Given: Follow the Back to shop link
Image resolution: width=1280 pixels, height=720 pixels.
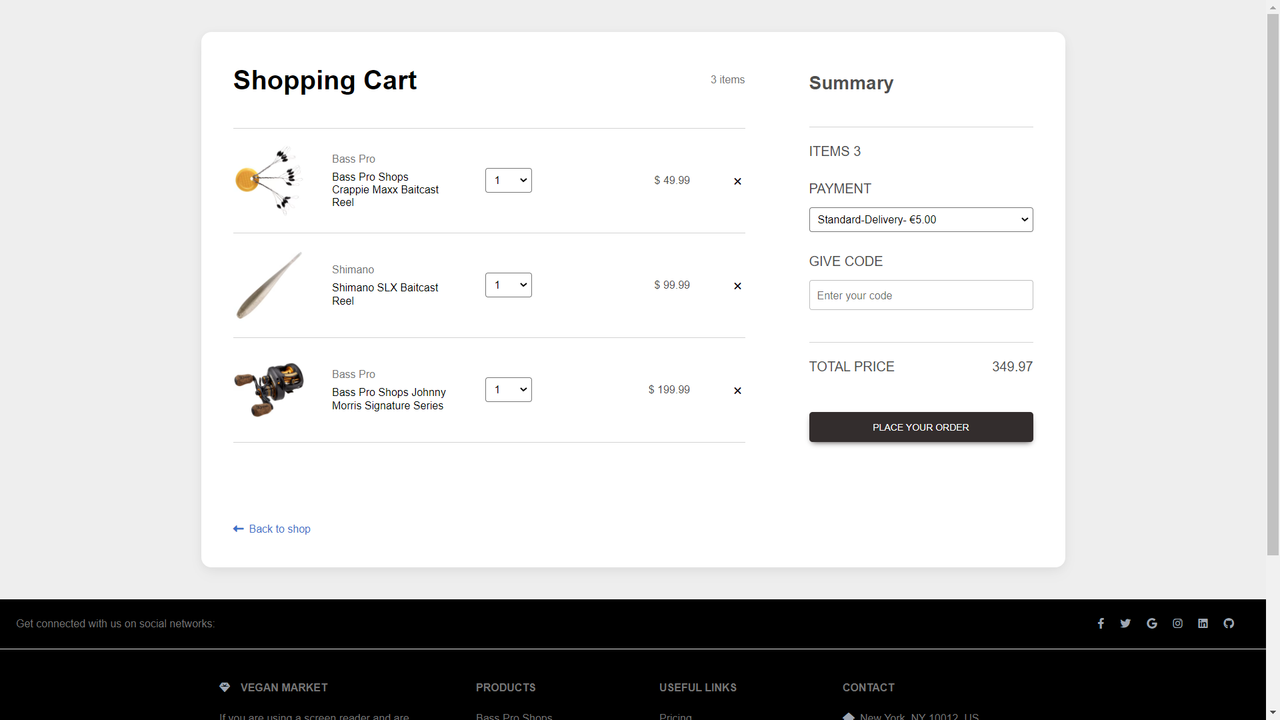Looking at the screenshot, I should pos(272,529).
